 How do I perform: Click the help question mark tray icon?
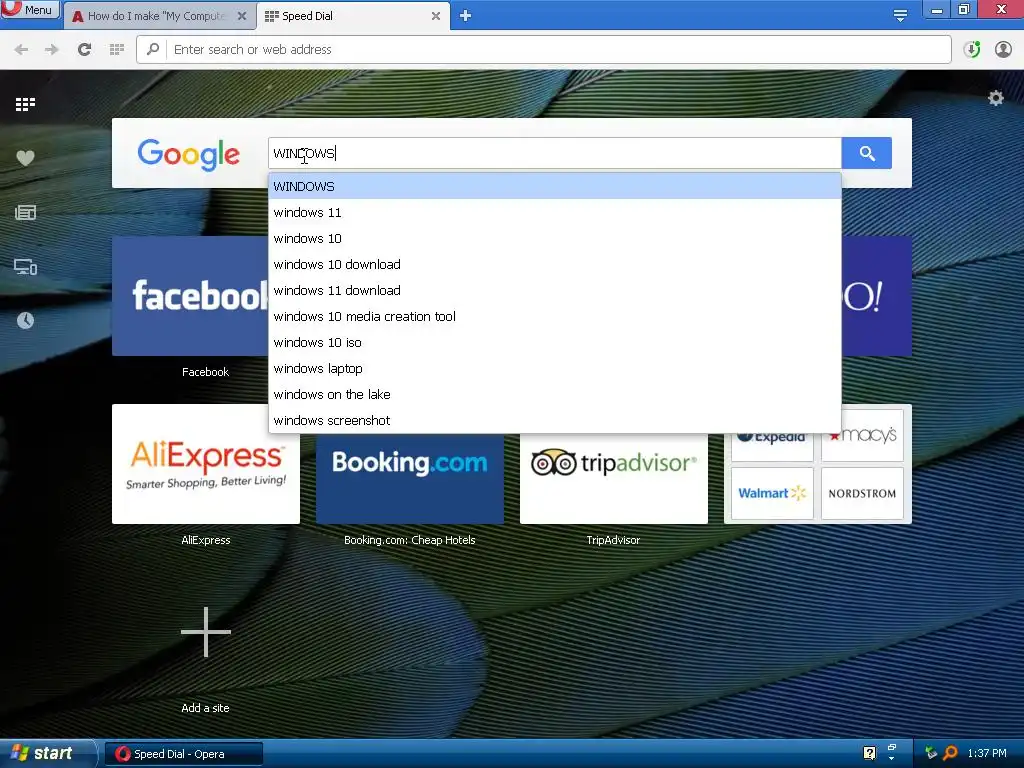click(x=869, y=753)
